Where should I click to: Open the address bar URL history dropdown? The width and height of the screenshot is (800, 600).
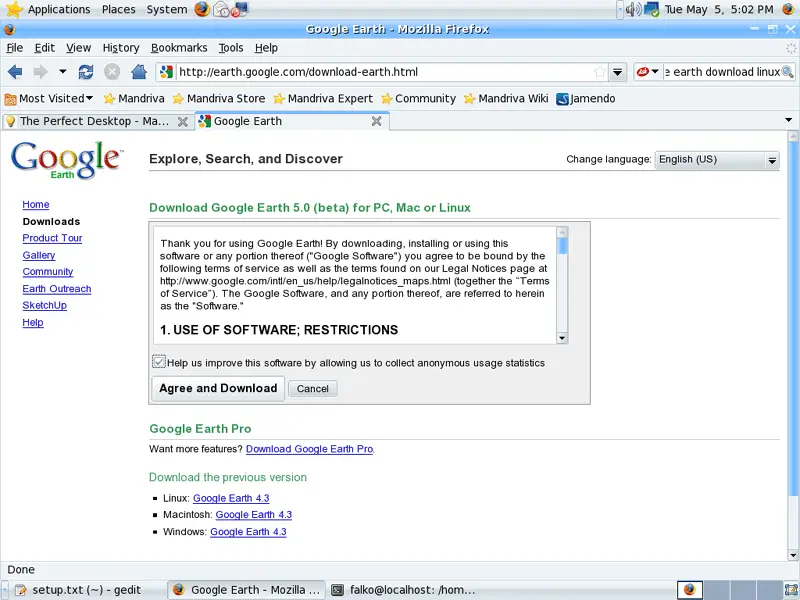click(617, 72)
